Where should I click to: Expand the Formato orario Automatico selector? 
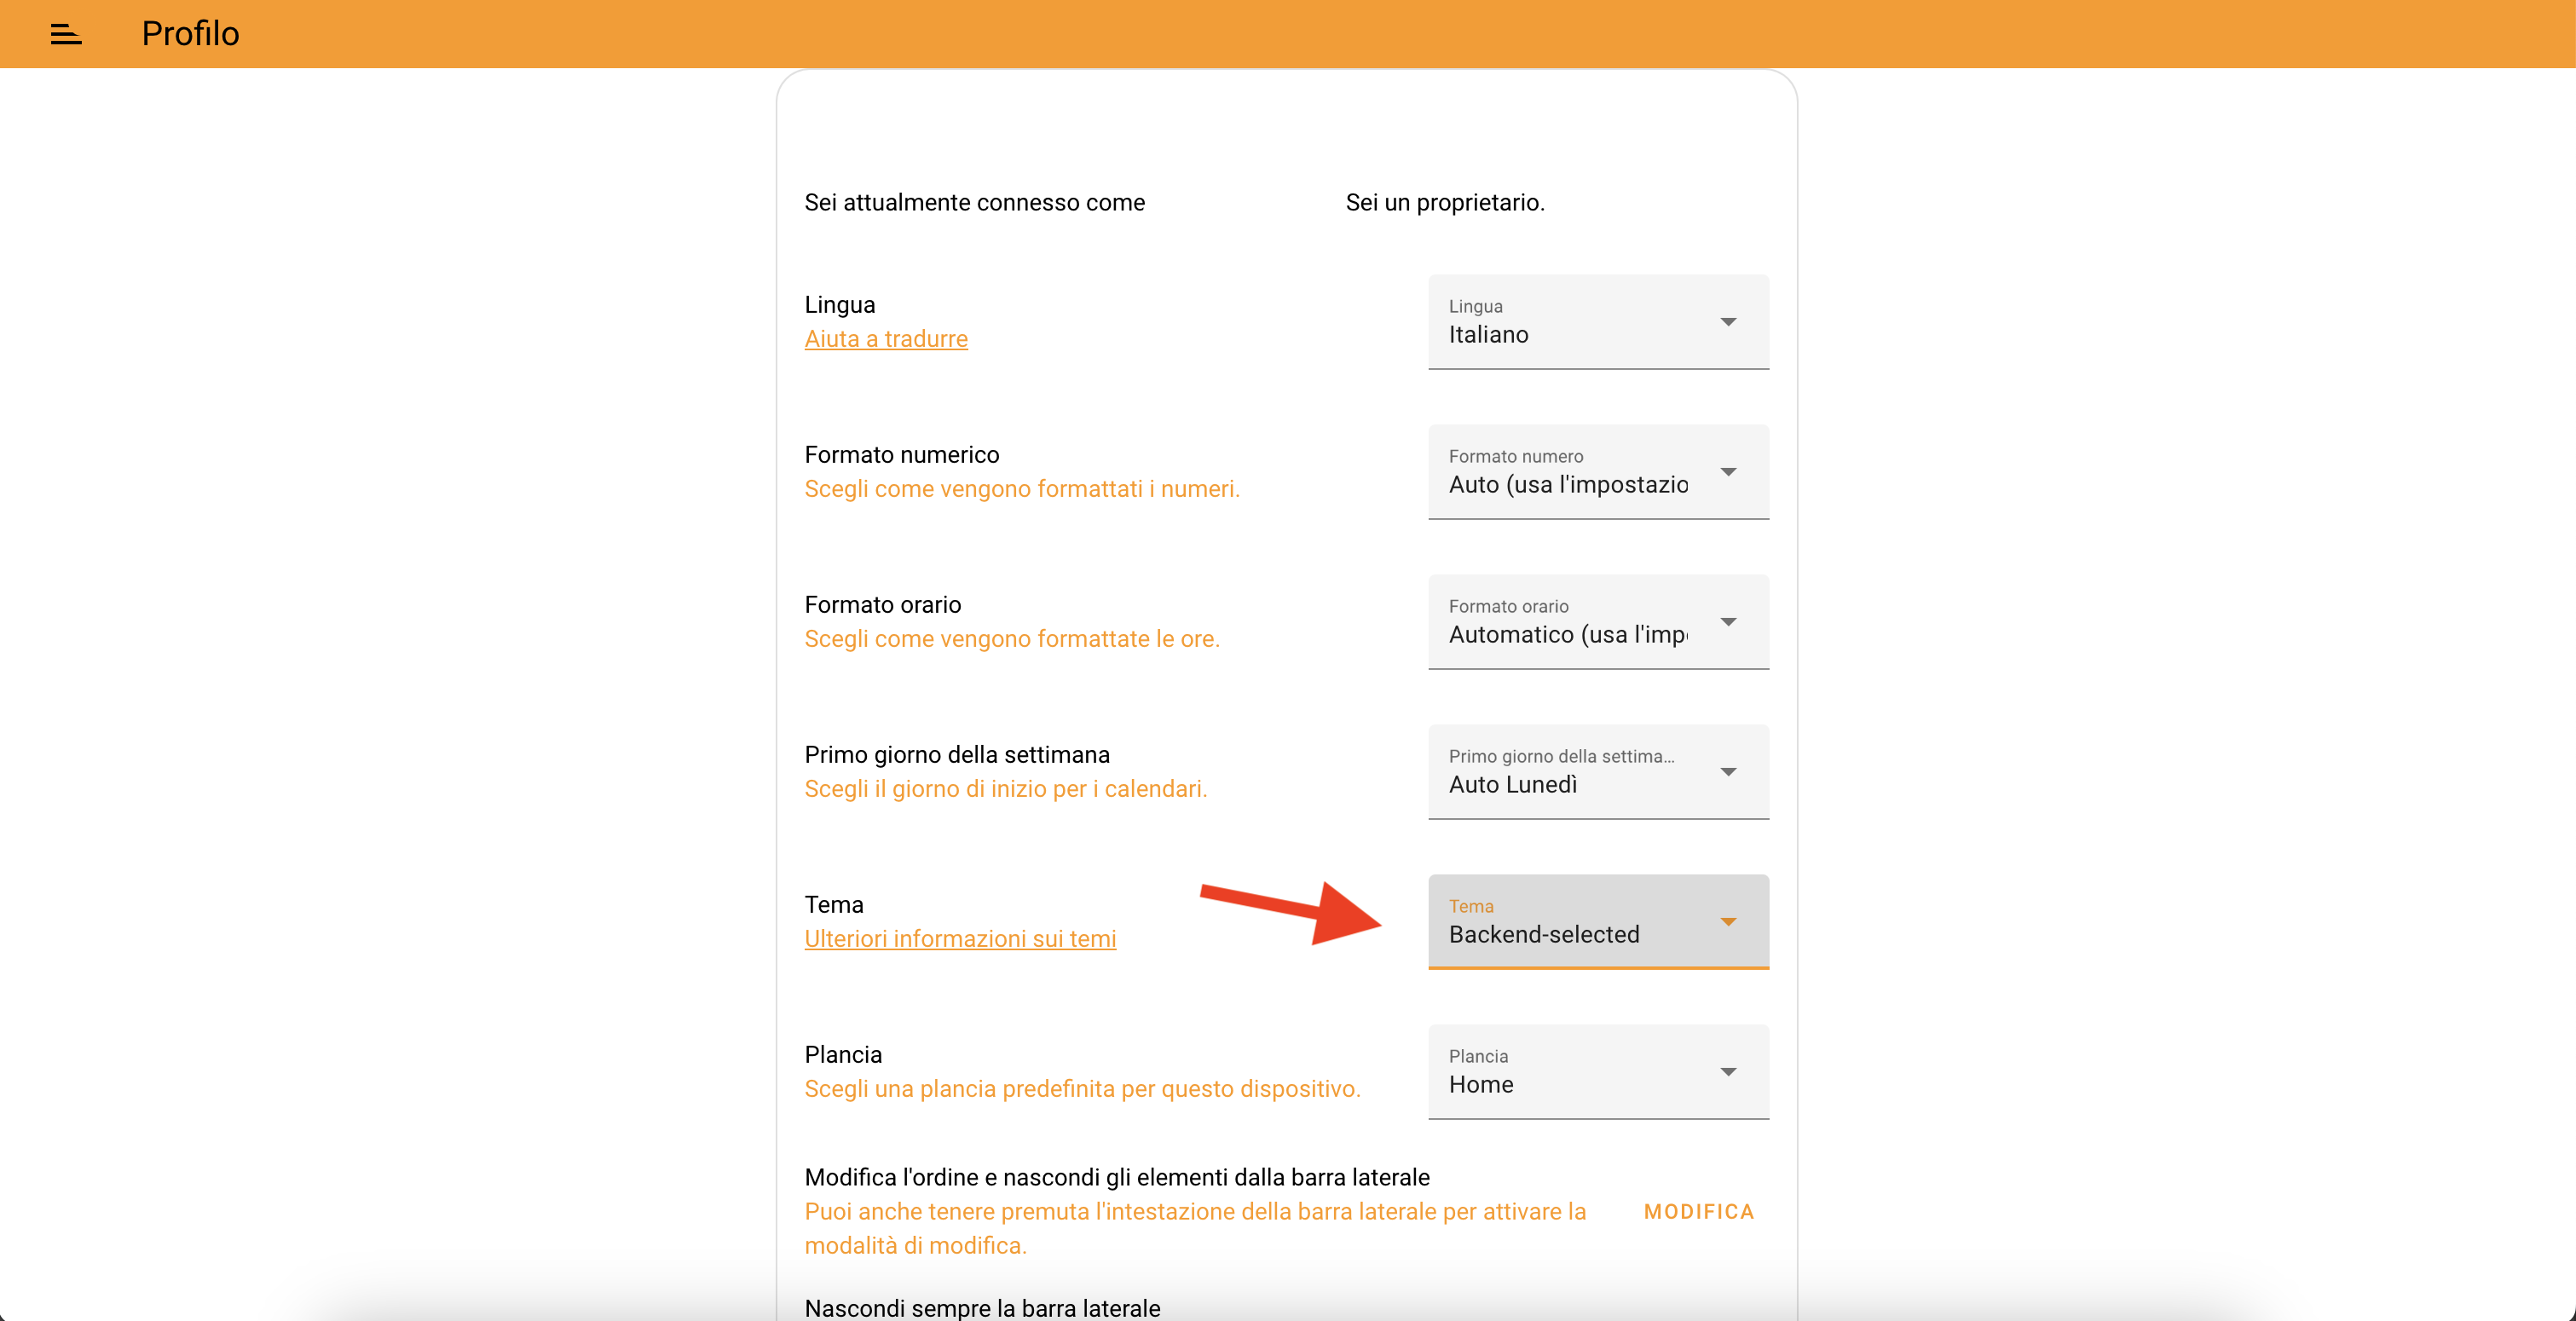coord(1598,622)
